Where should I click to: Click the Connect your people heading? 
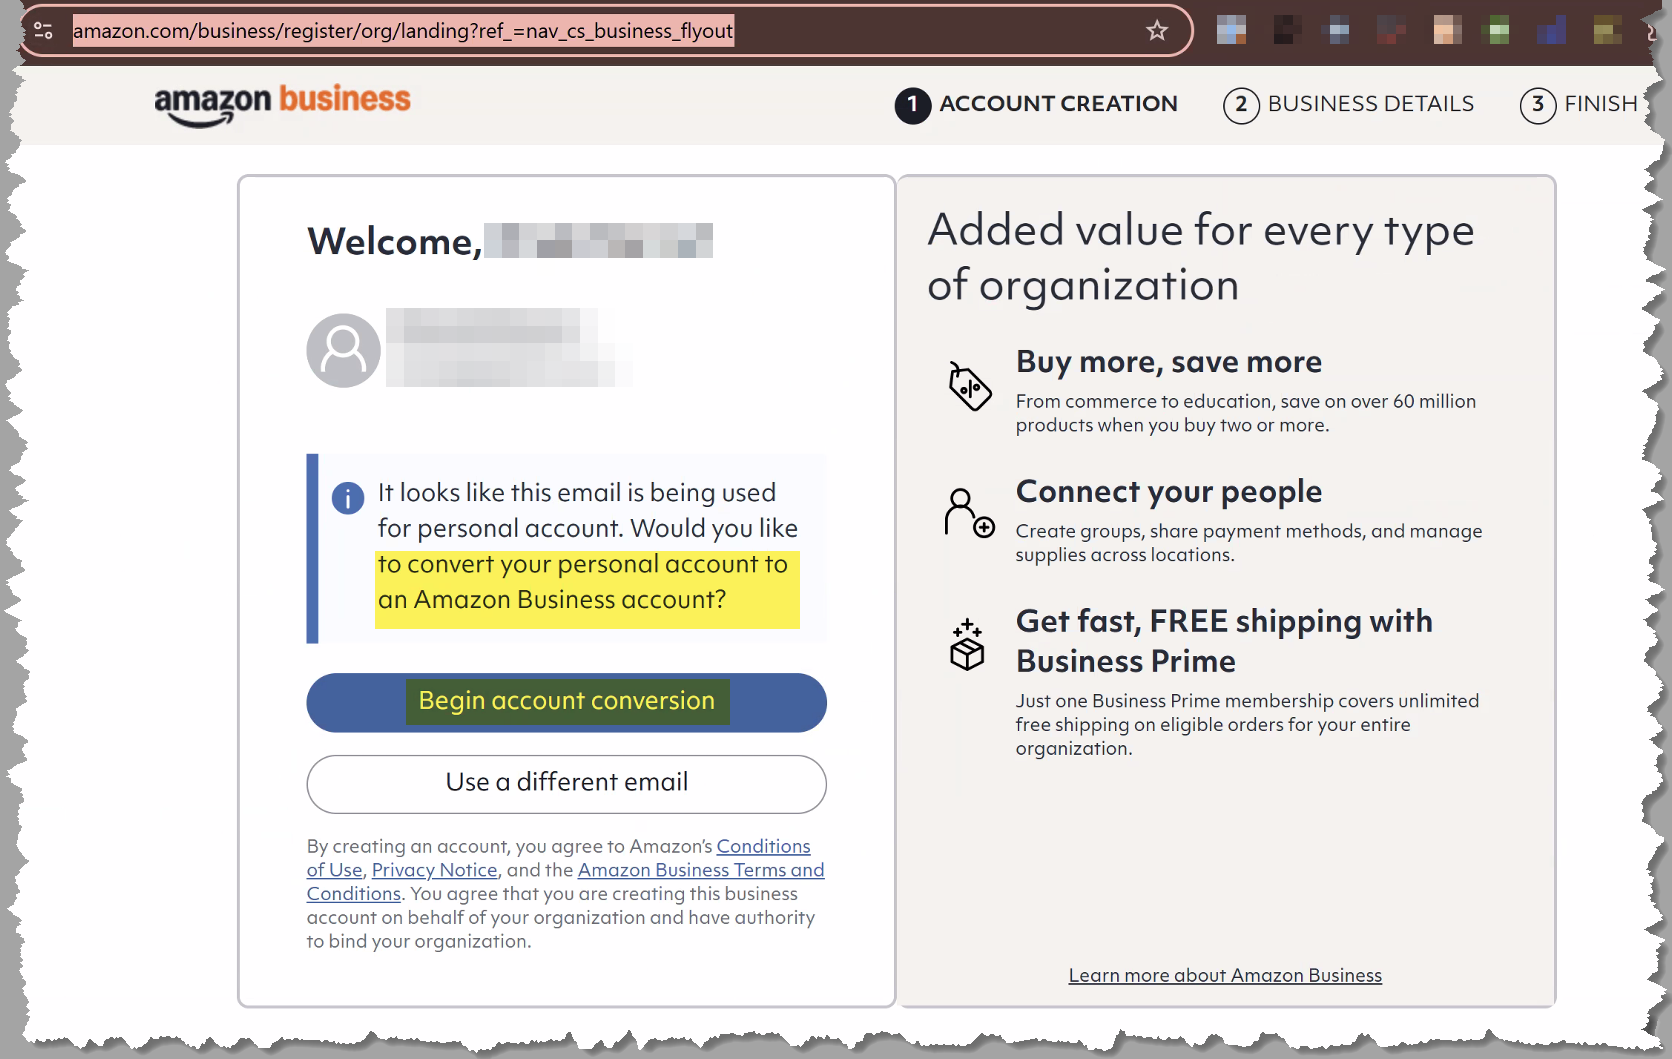[1169, 492]
